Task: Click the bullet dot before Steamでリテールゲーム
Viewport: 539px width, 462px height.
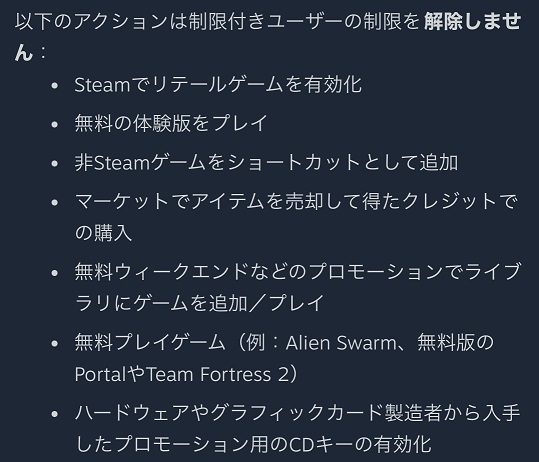Action: [54, 86]
